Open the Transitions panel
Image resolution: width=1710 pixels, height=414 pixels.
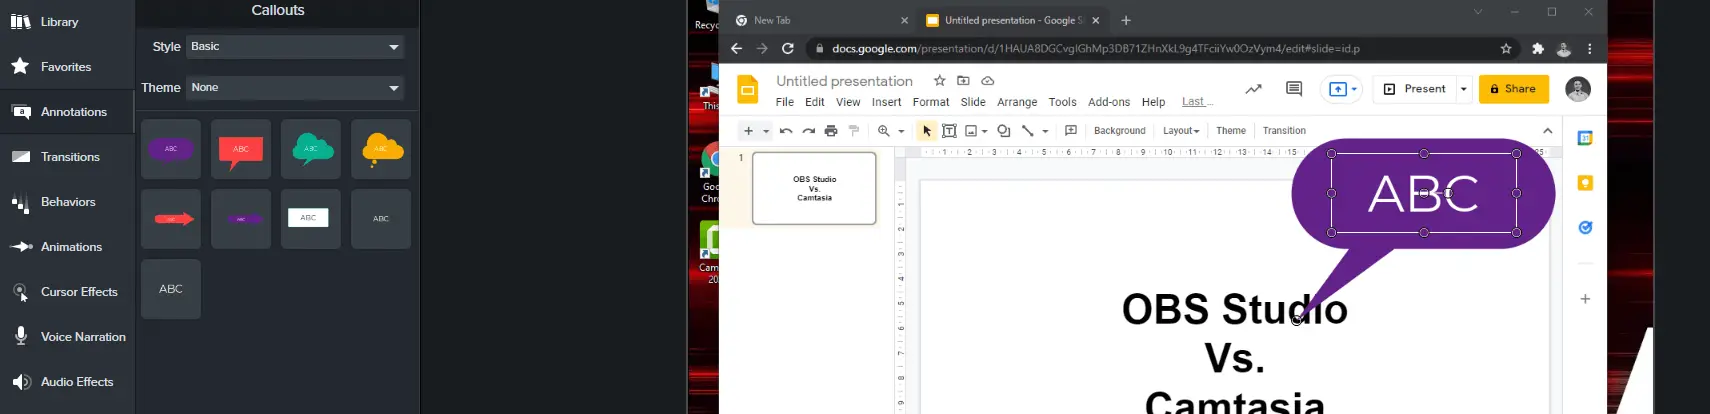pyautogui.click(x=55, y=157)
